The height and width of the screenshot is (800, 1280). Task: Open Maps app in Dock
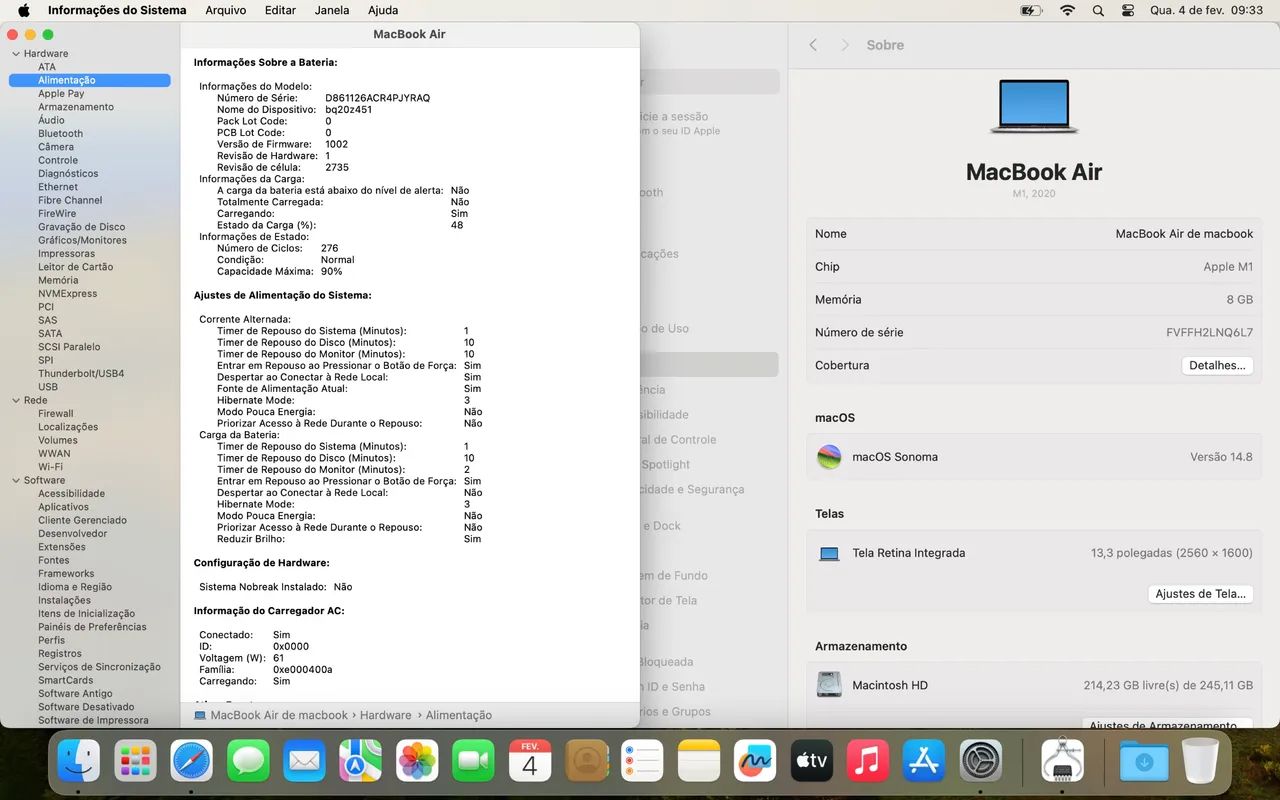click(360, 761)
